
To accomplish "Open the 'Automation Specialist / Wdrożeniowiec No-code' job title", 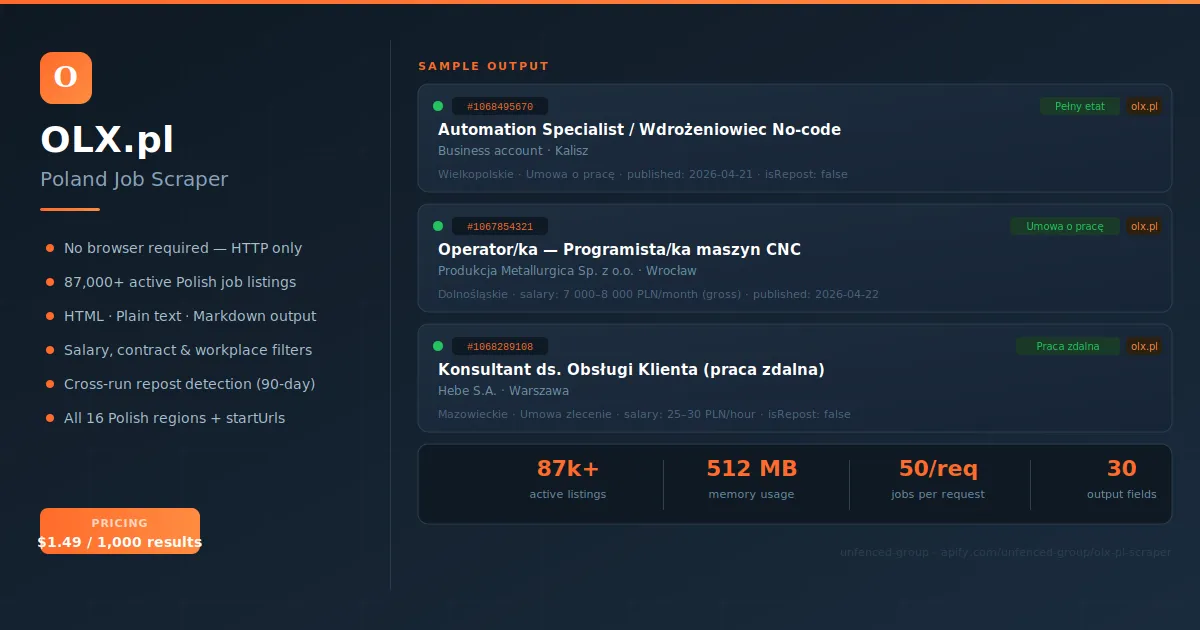I will (640, 129).
